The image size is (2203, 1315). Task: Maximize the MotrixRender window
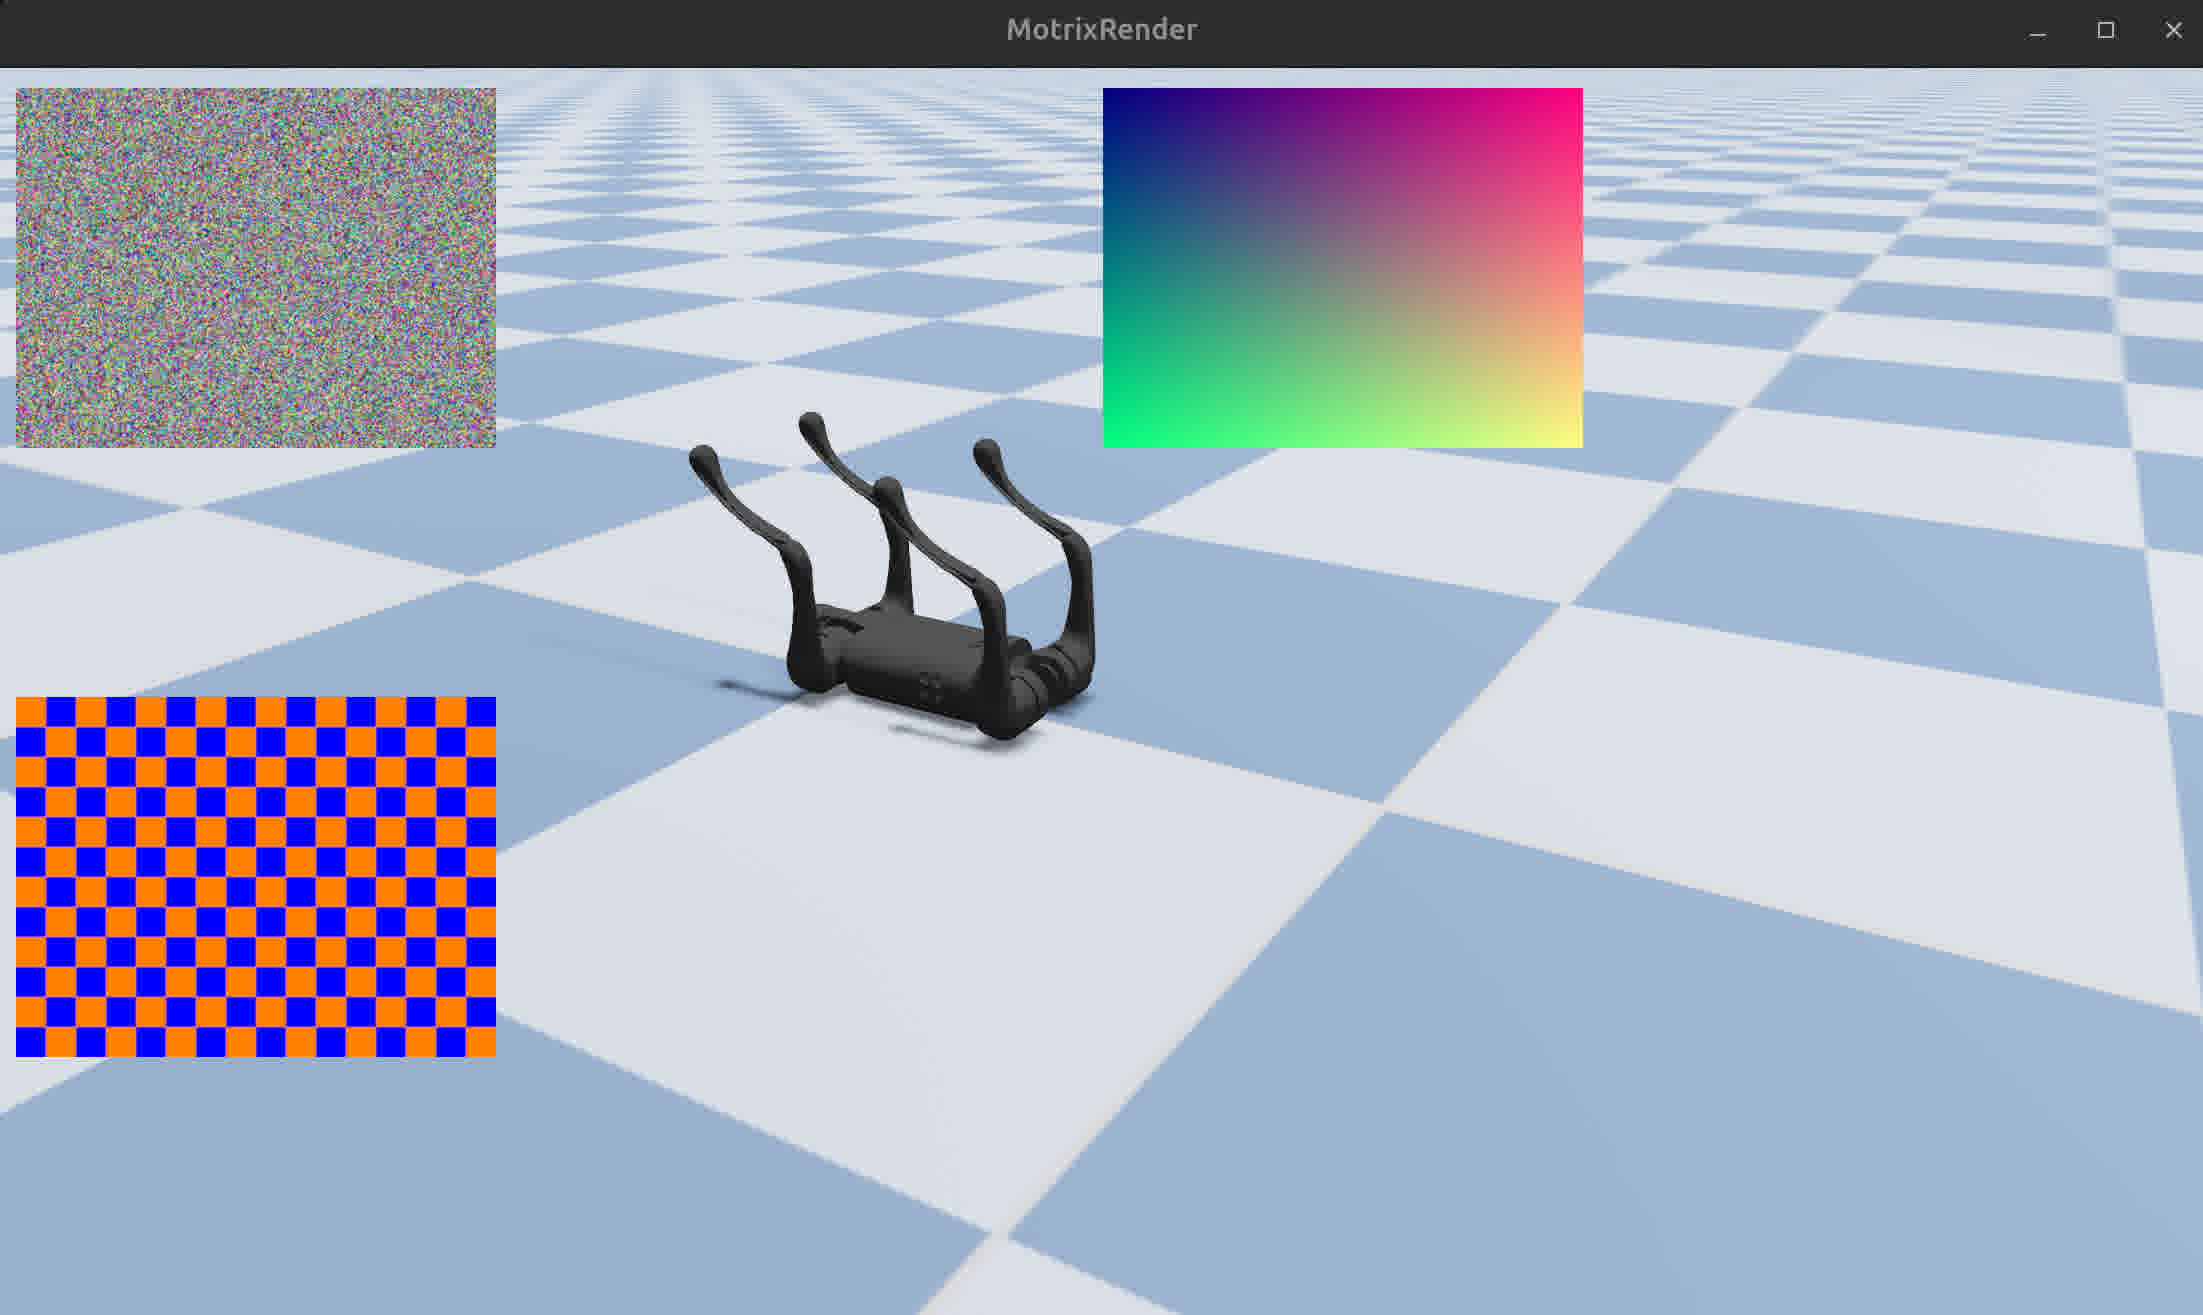[2105, 31]
